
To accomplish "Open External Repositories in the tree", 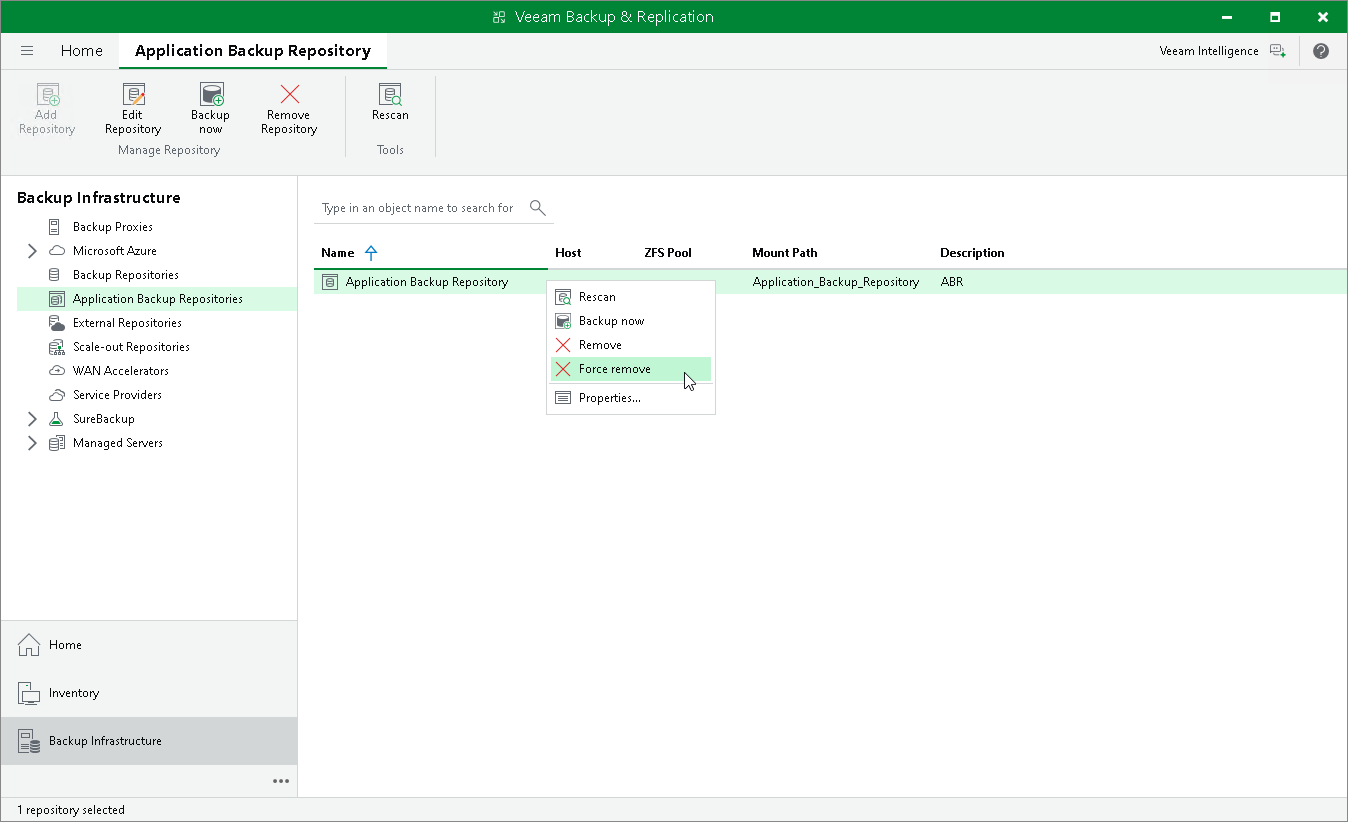I will coord(127,323).
